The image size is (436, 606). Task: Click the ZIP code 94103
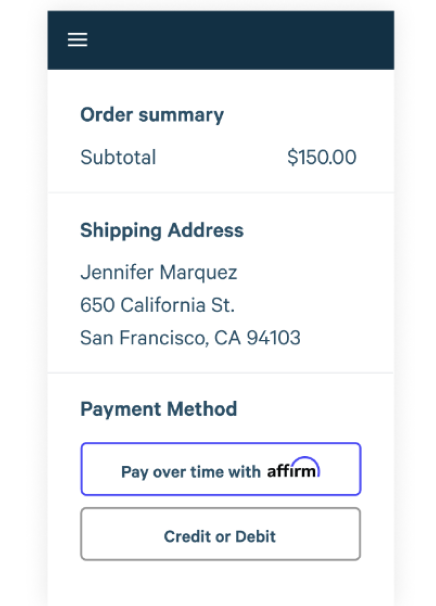point(274,338)
